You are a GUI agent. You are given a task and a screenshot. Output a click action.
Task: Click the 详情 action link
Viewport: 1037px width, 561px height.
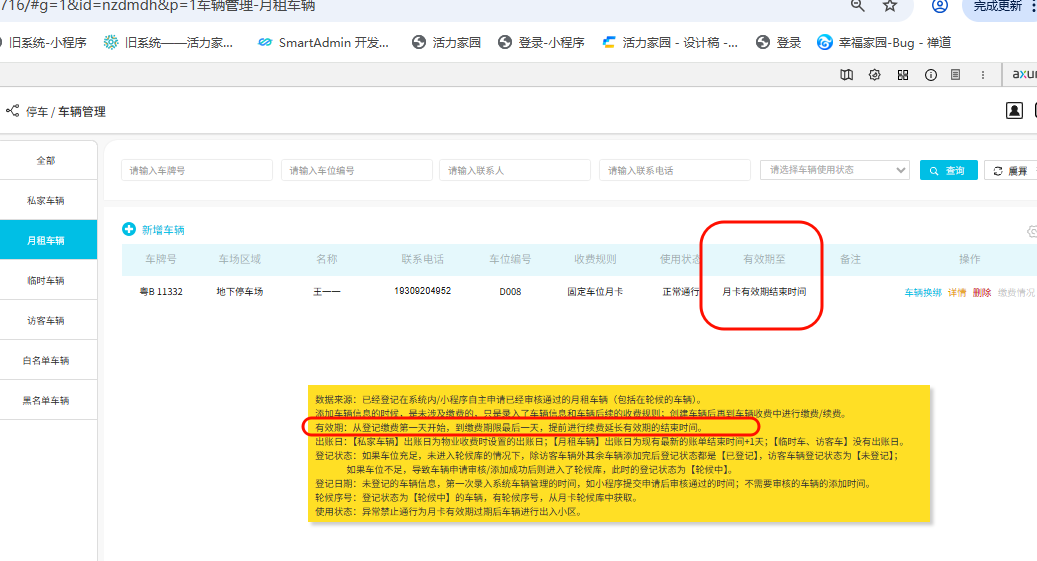click(x=957, y=292)
